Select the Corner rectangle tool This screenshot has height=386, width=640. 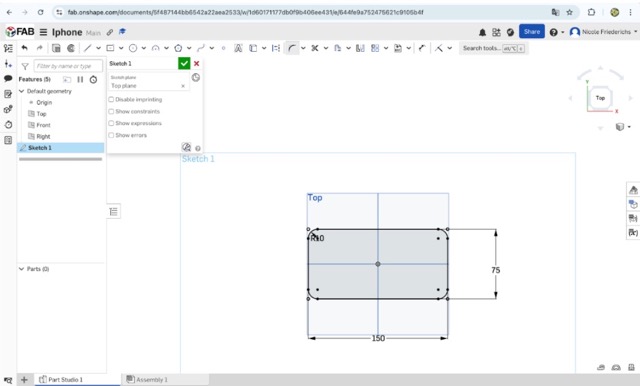tap(110, 48)
